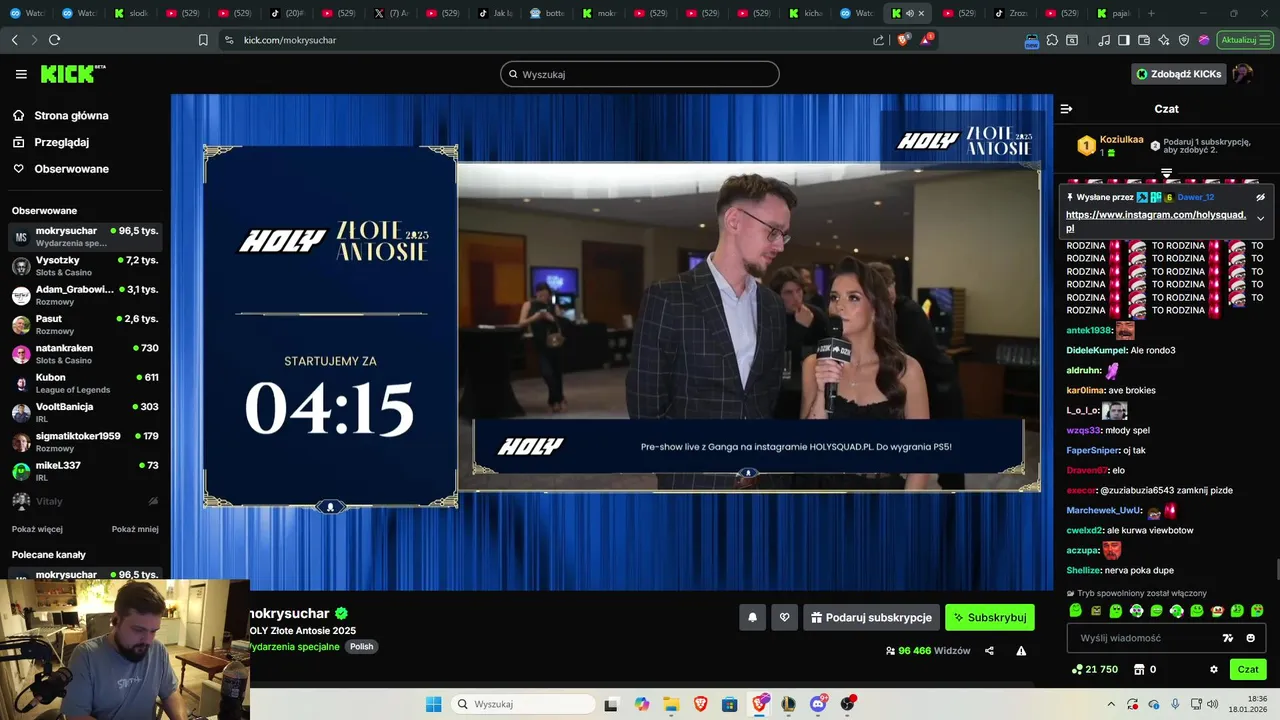
Task: Open Kubon League of Legends channel
Action: tap(85, 383)
